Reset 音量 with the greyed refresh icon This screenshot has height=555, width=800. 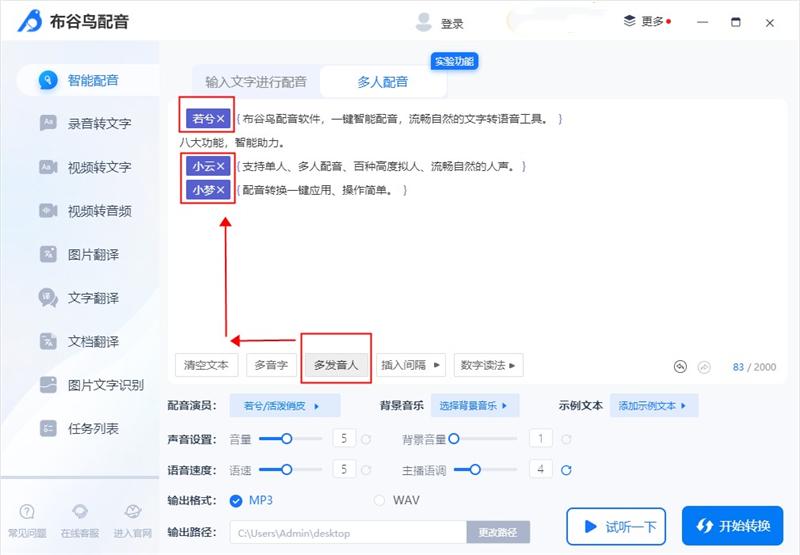[x=366, y=439]
